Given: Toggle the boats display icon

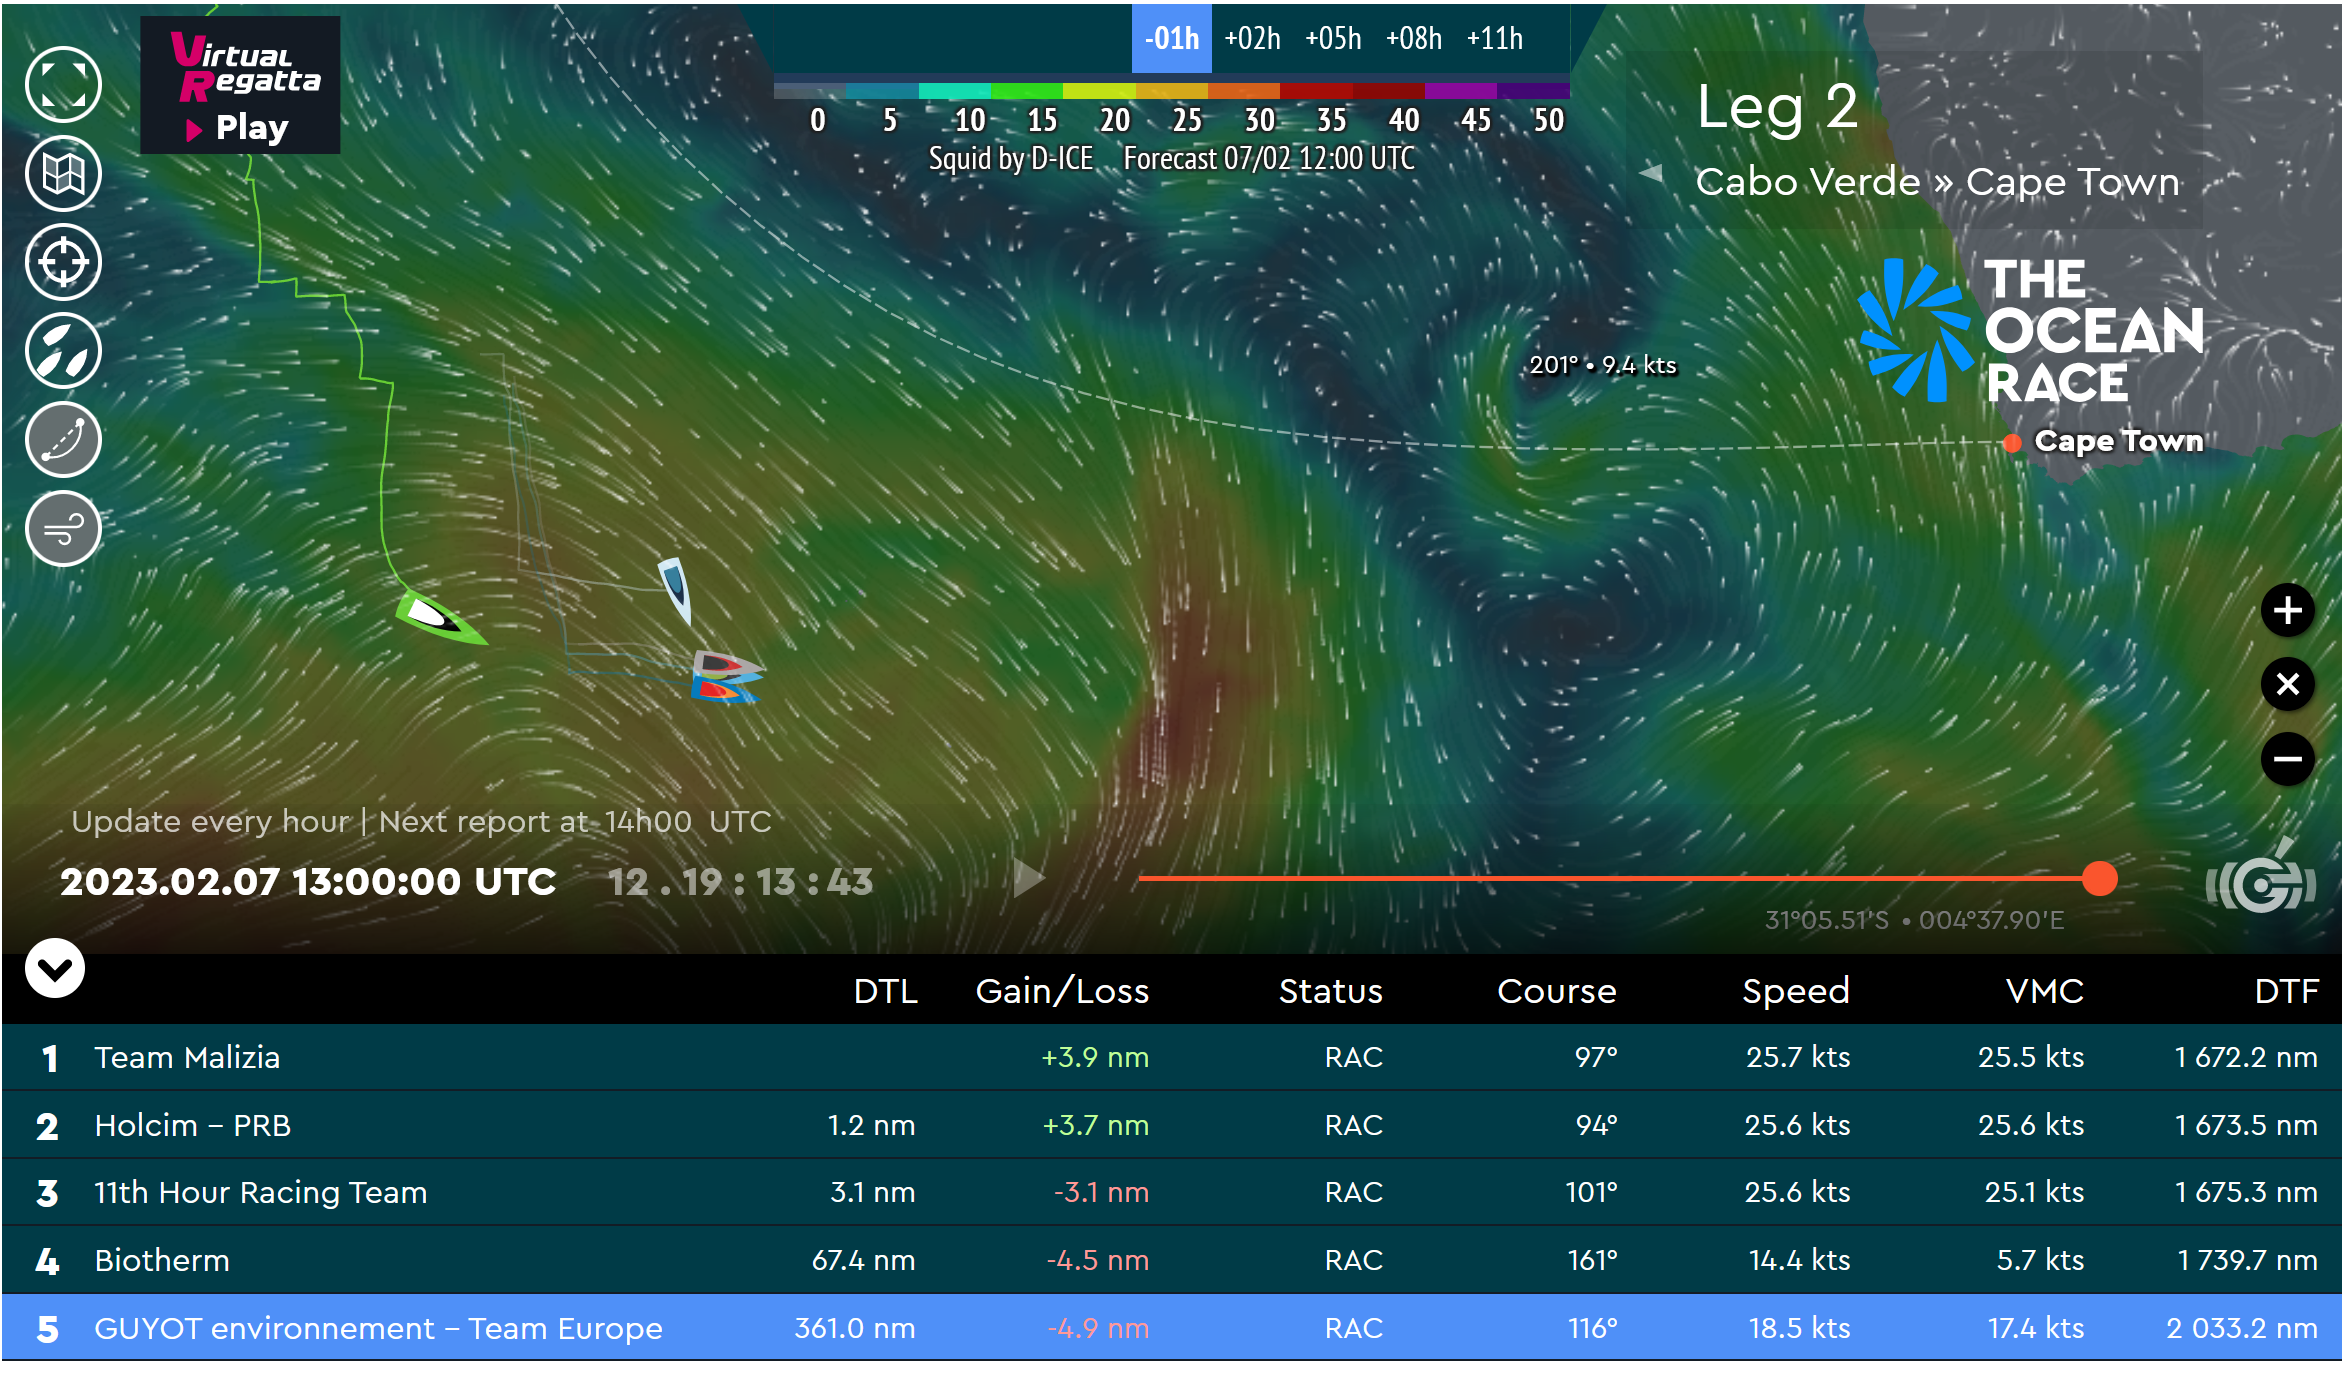Looking at the screenshot, I should click(x=63, y=351).
